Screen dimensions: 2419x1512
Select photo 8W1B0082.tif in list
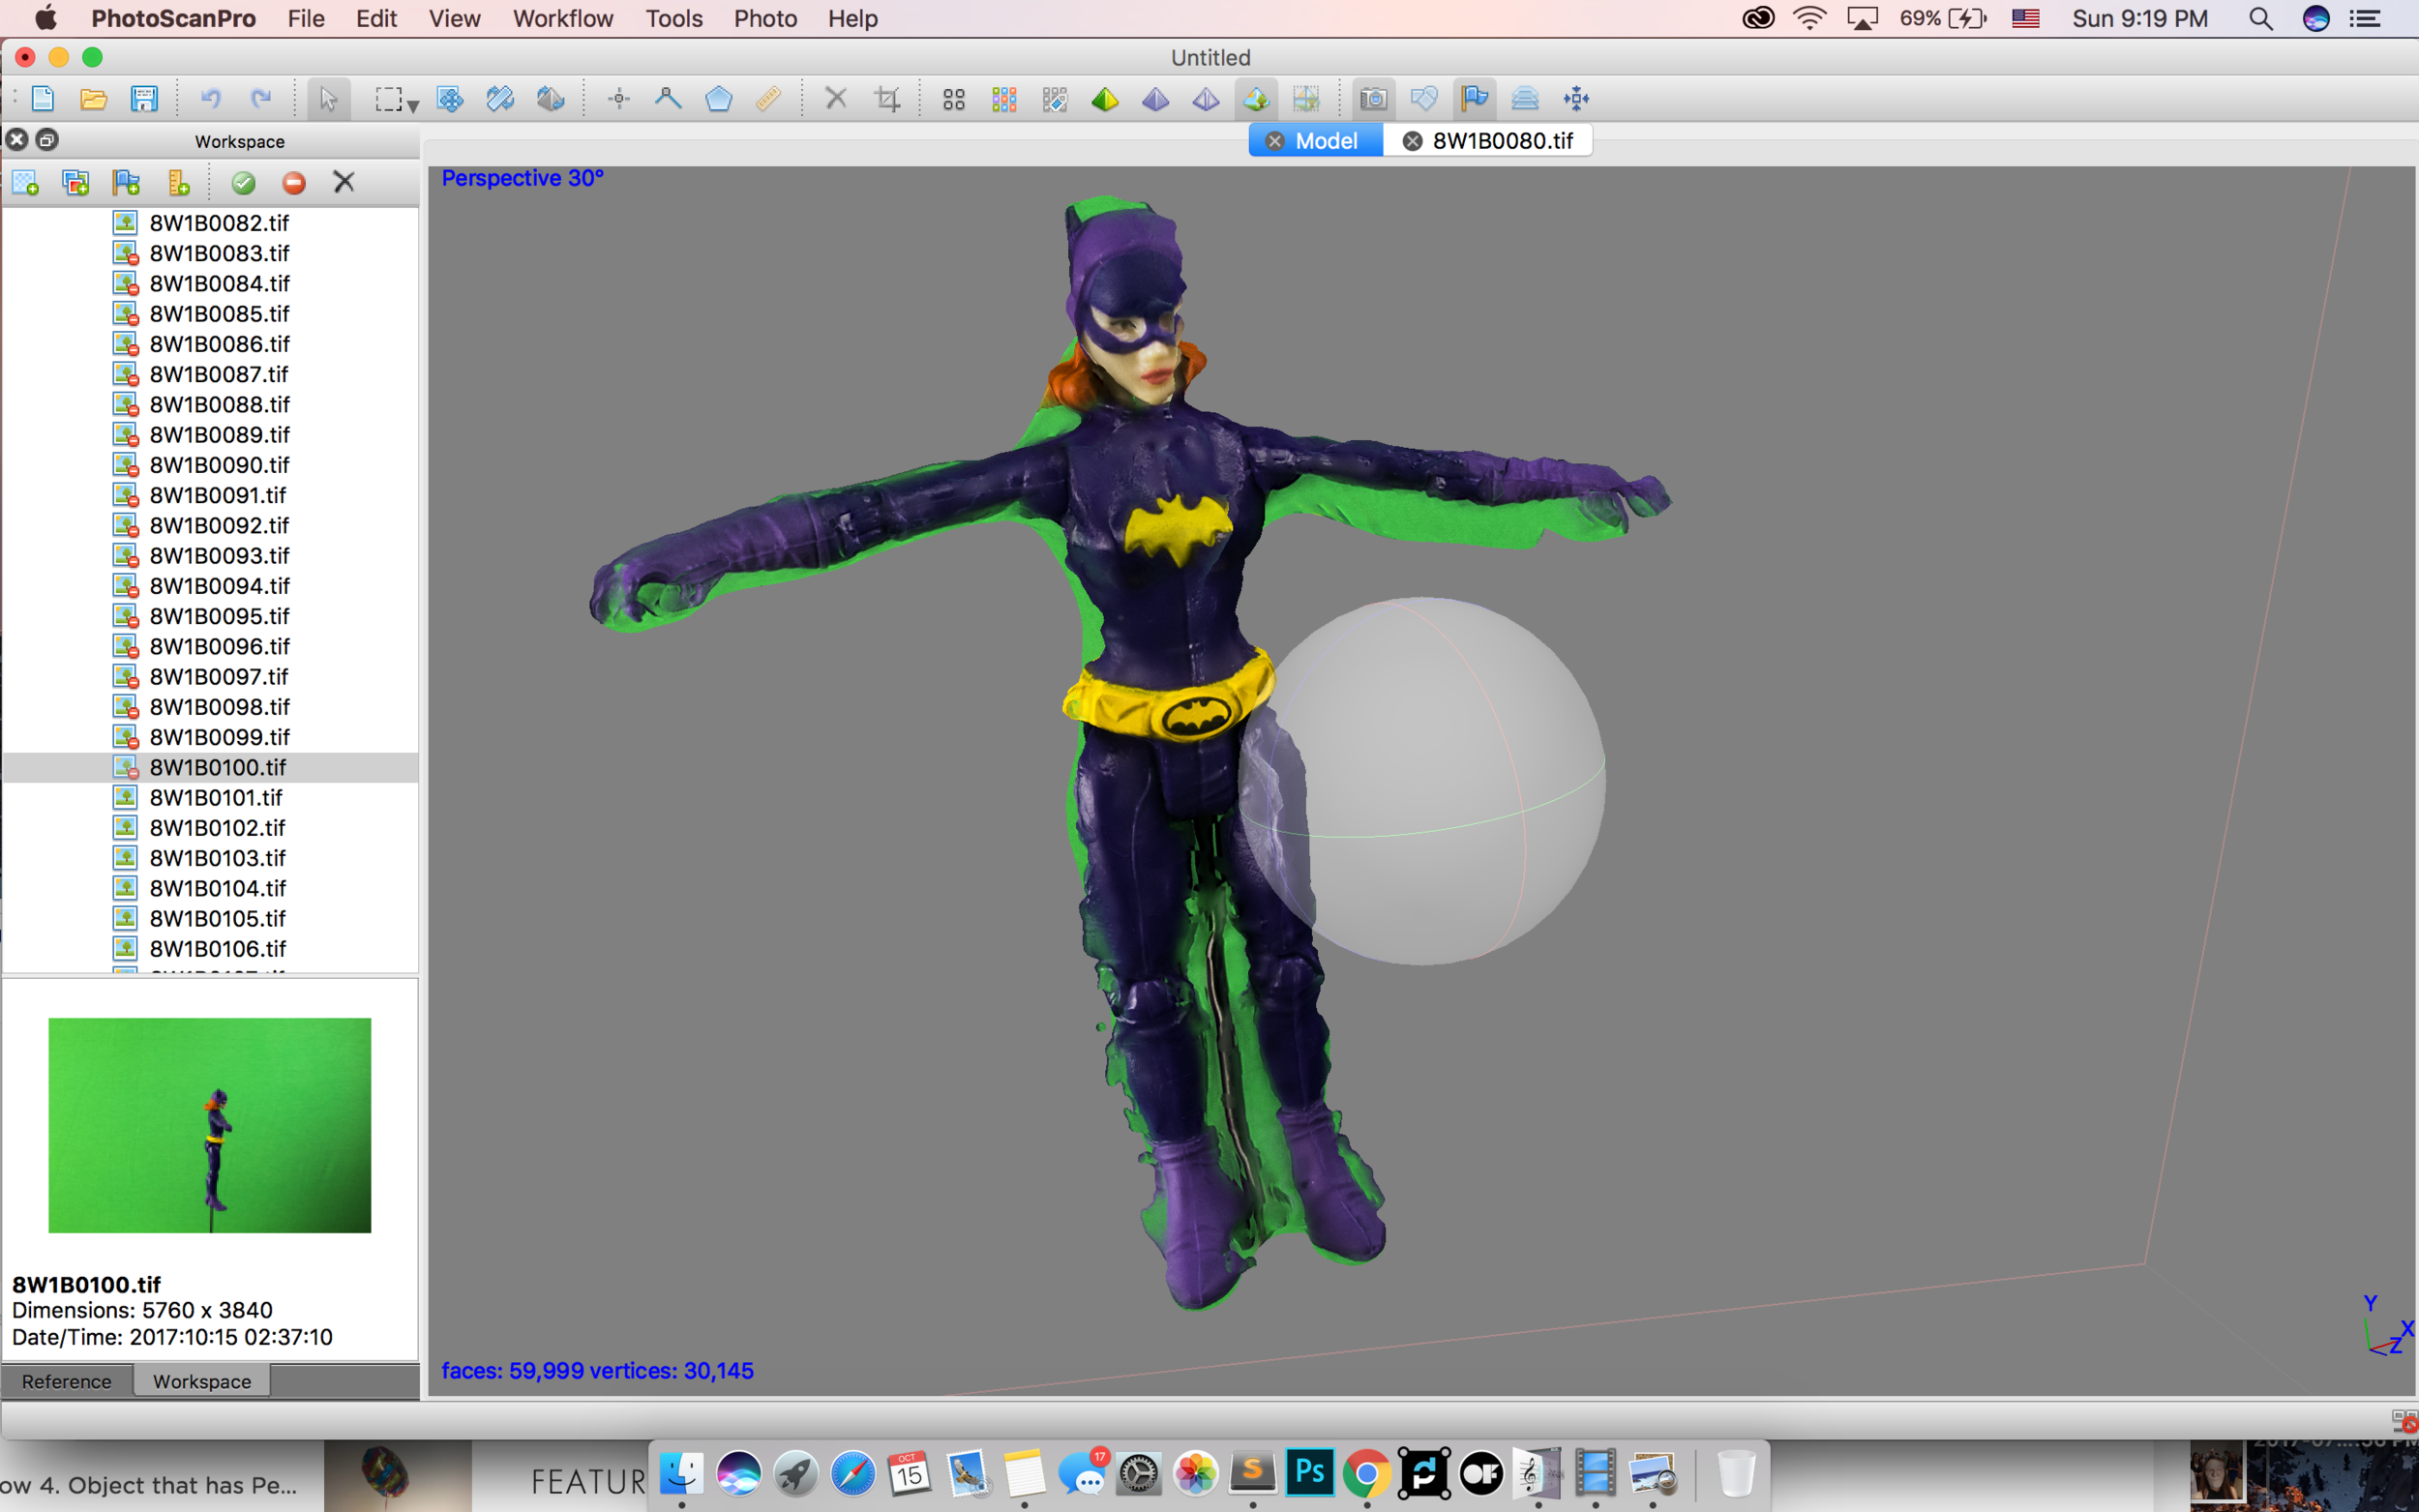[x=210, y=223]
